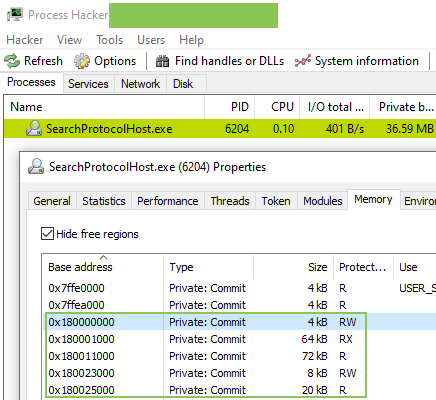Sort memory list by Base address header
This screenshot has height=400, width=436.
pyautogui.click(x=103, y=267)
